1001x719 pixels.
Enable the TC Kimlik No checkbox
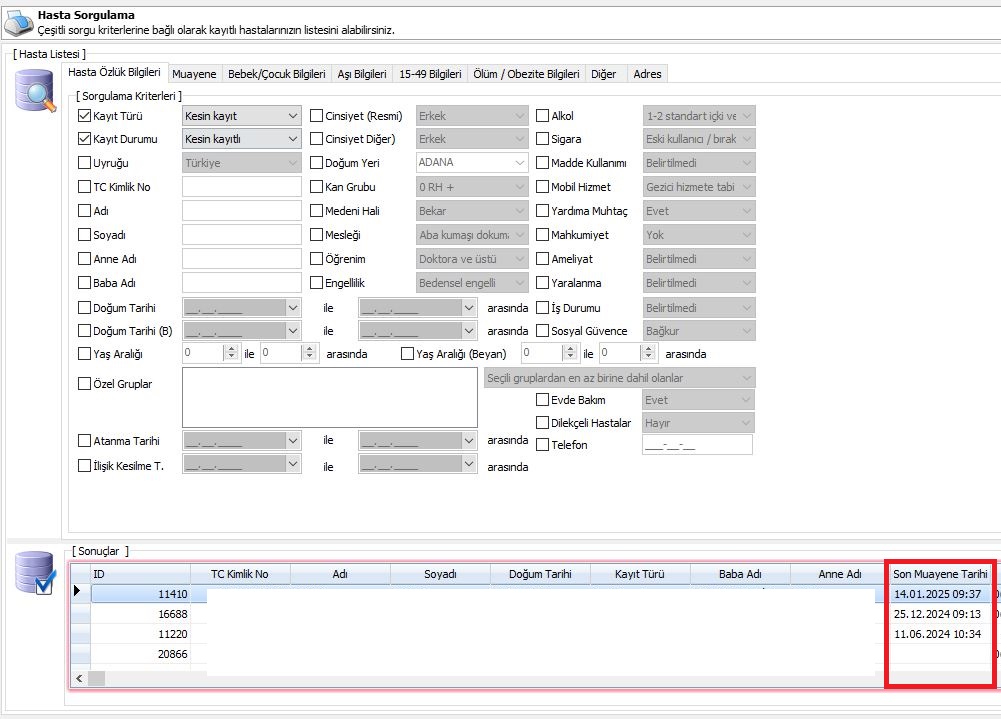(85, 187)
